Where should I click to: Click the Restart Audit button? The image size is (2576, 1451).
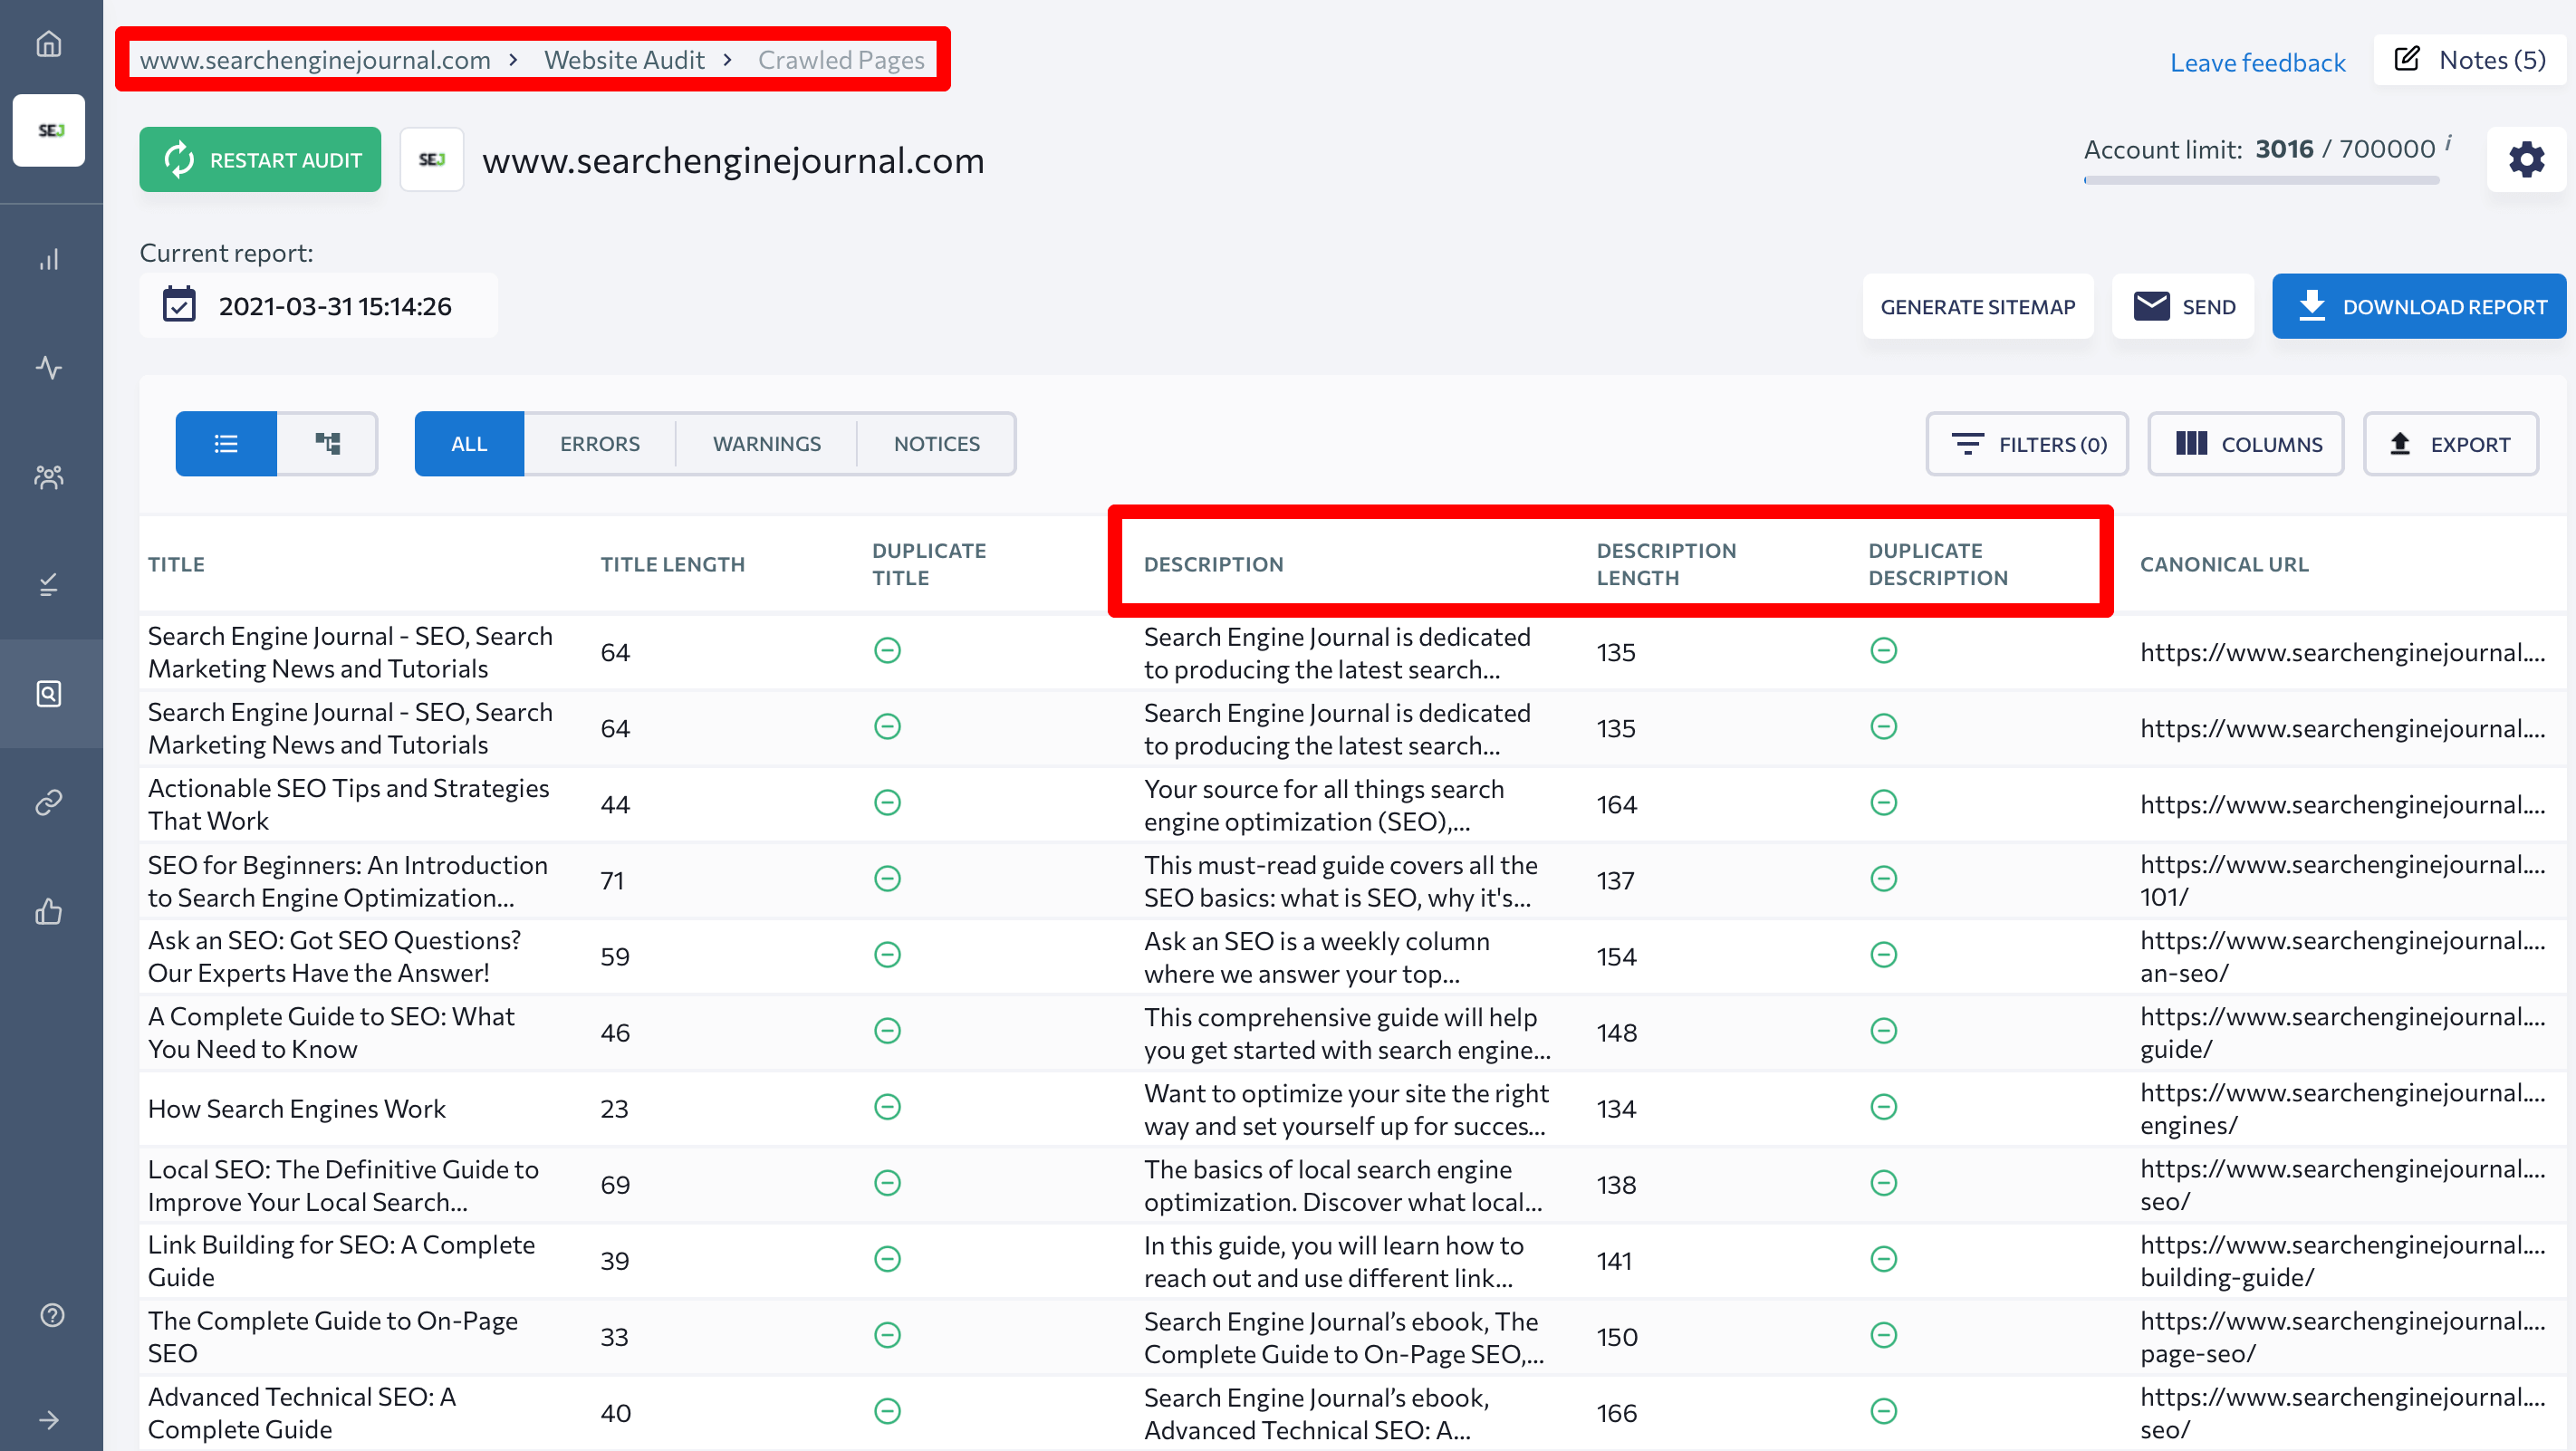tap(260, 159)
